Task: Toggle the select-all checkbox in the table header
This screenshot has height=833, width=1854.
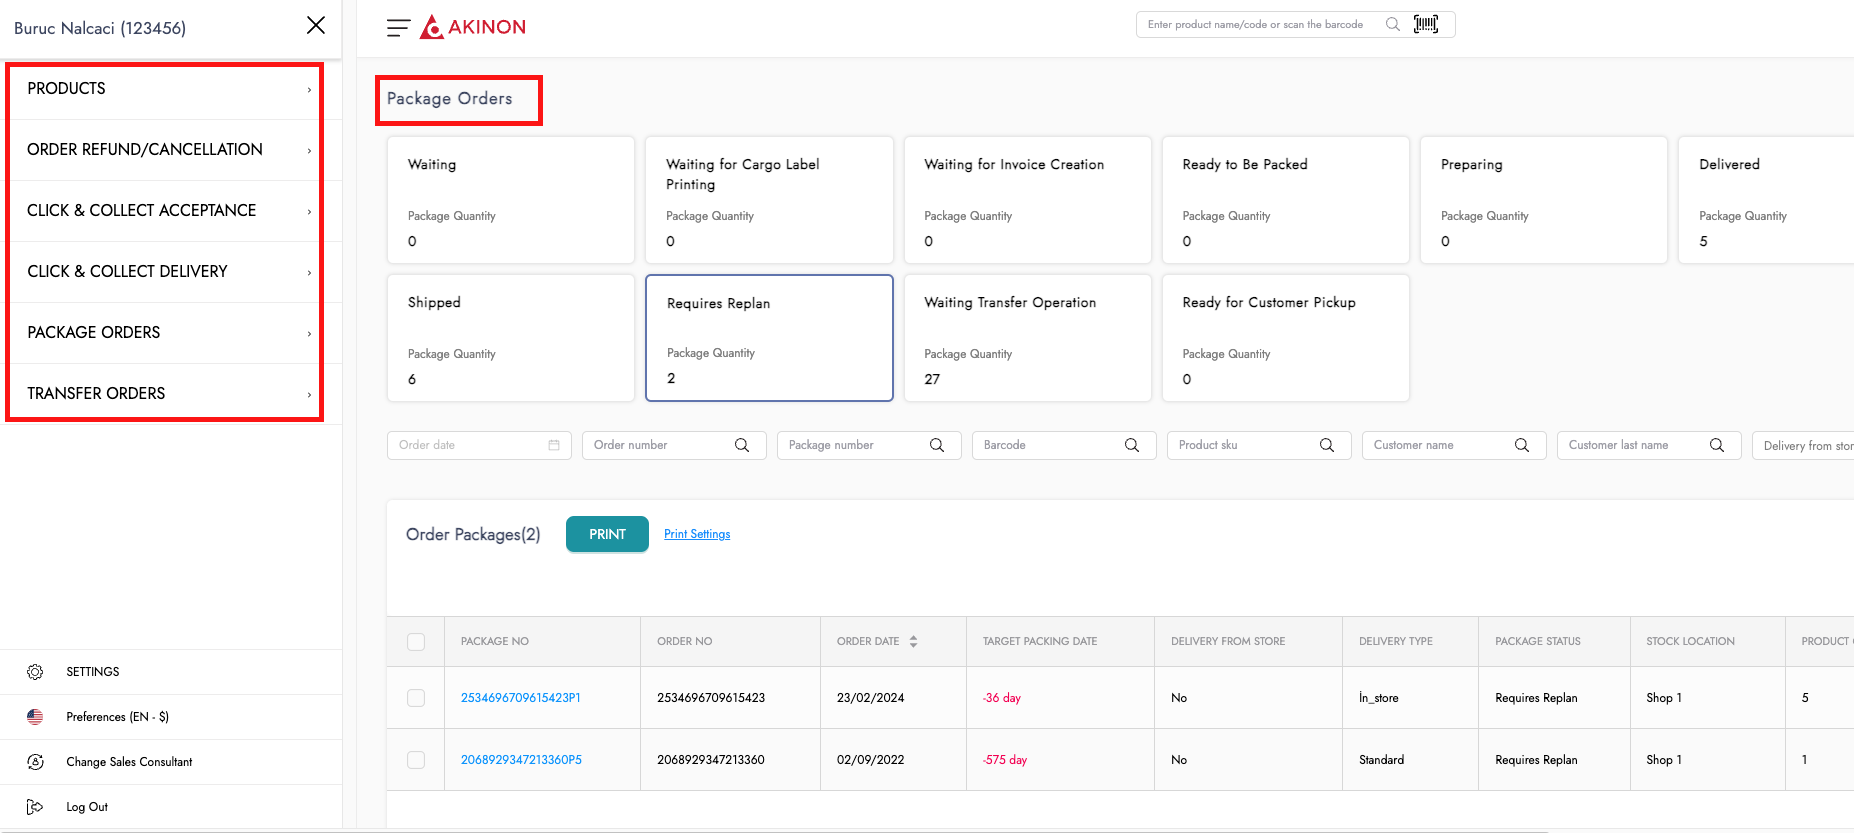Action: (416, 642)
